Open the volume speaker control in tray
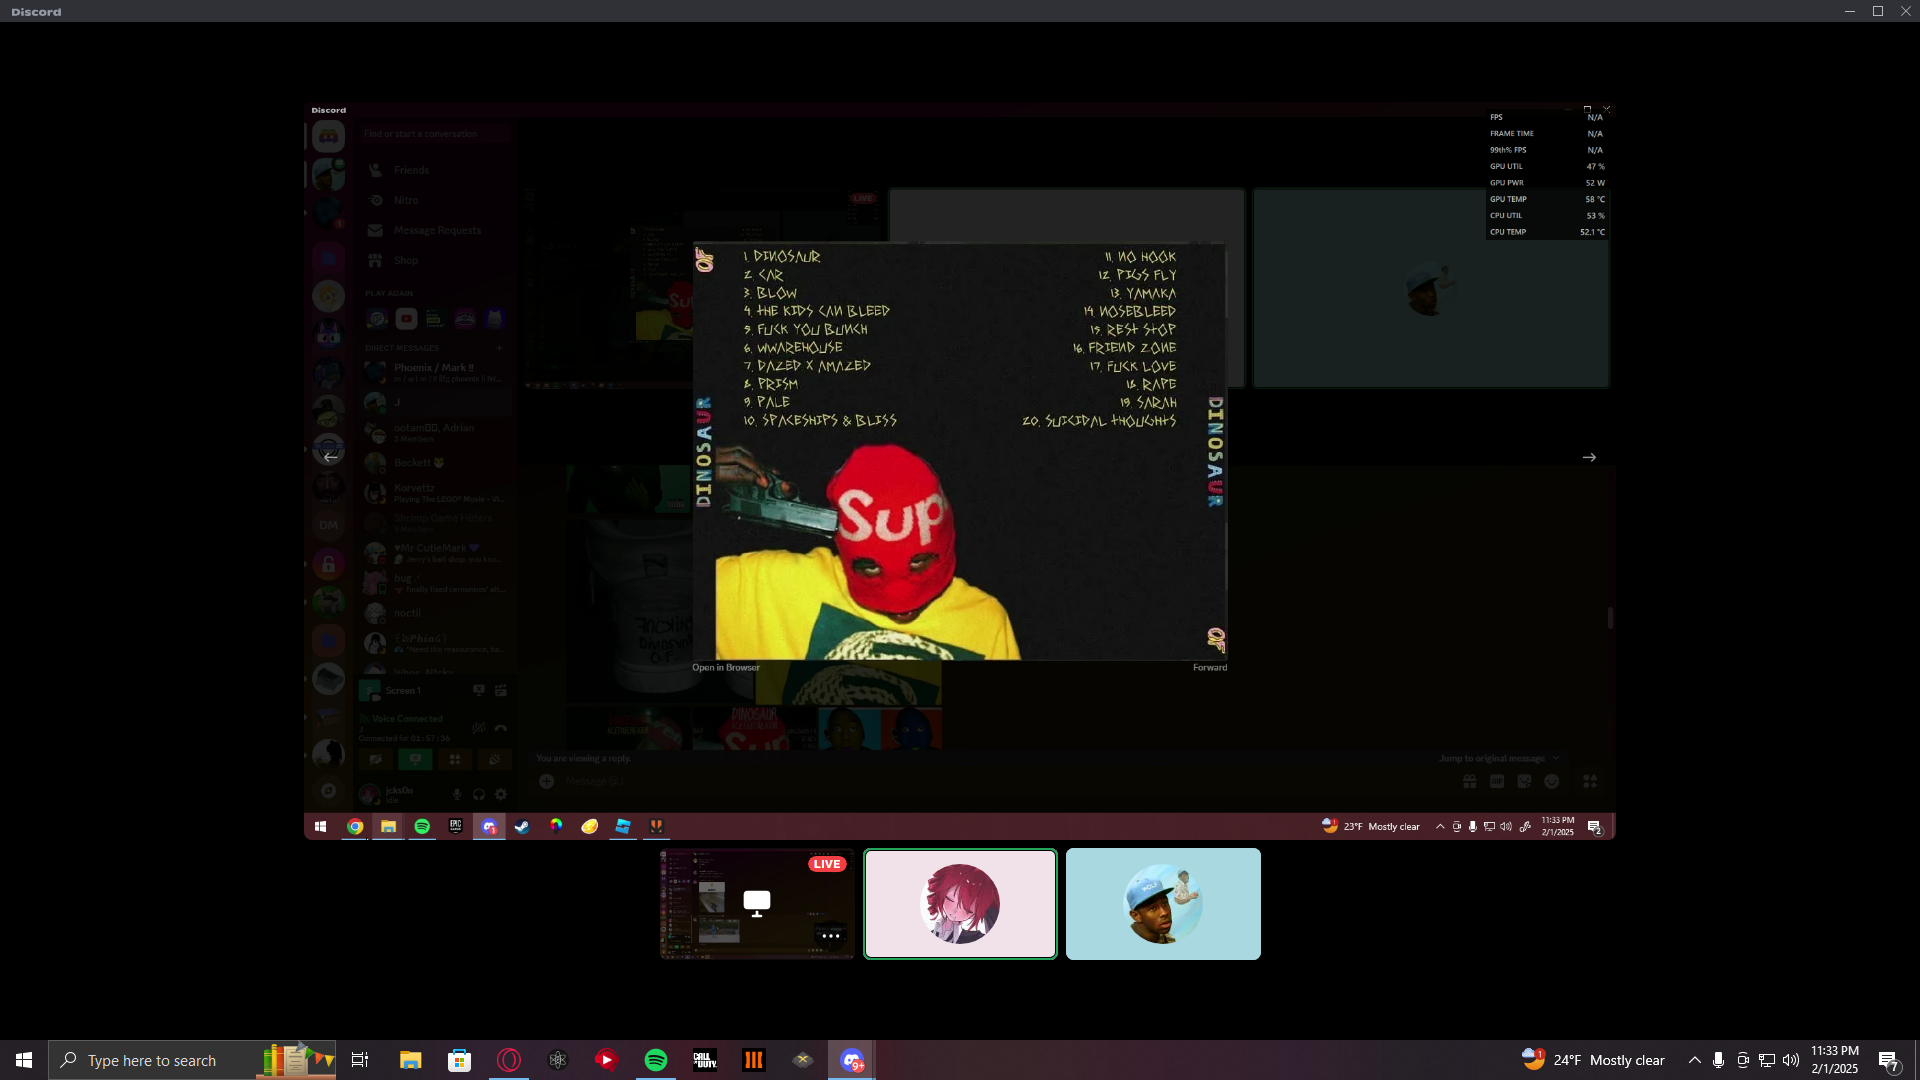Screen dimensions: 1920x1080 click(x=1791, y=1060)
